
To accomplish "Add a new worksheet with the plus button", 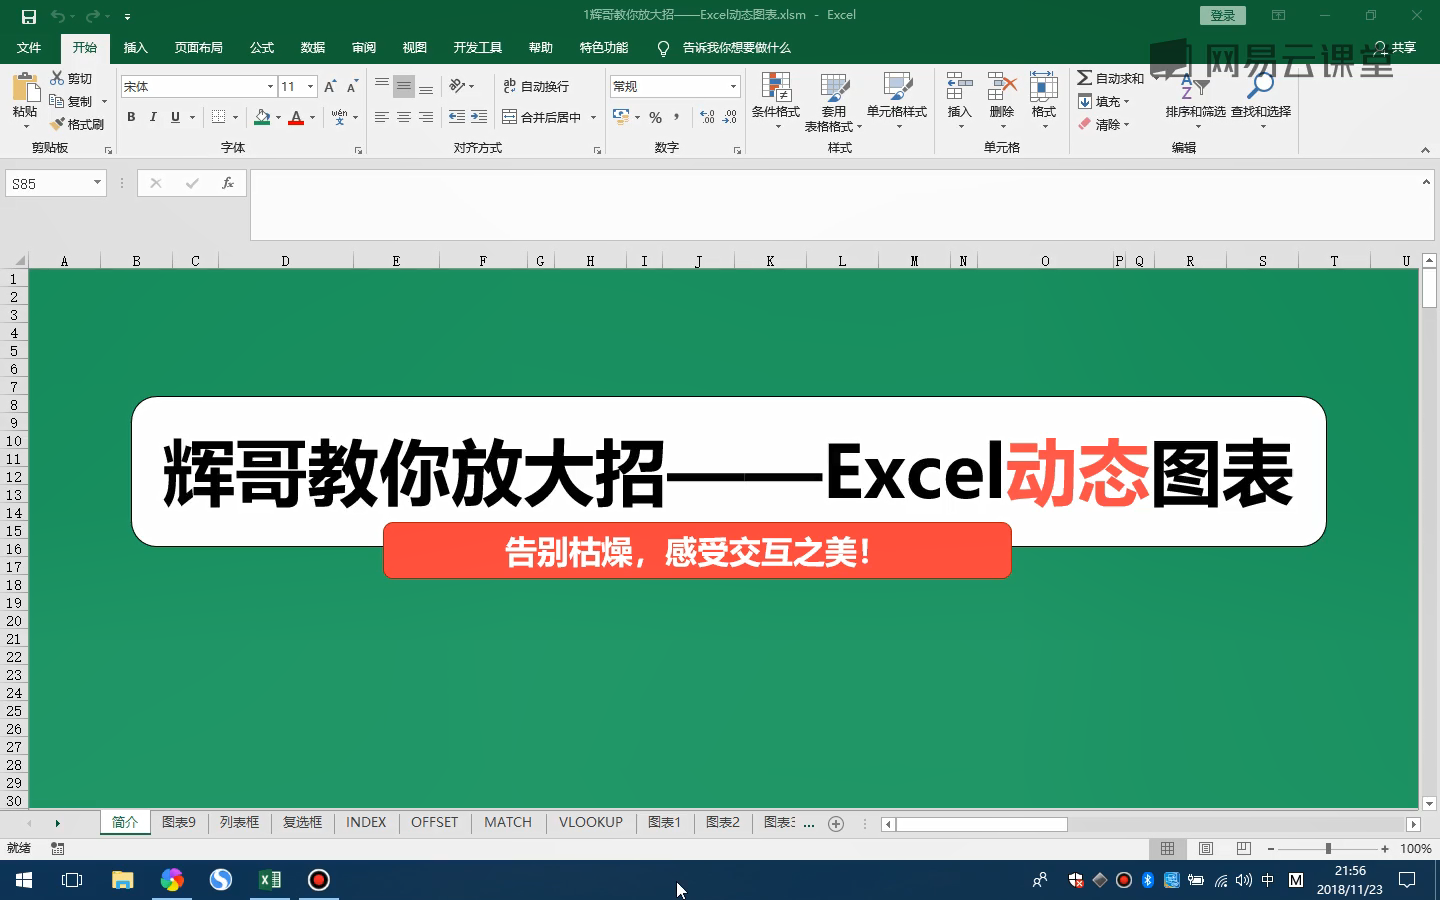I will point(836,823).
